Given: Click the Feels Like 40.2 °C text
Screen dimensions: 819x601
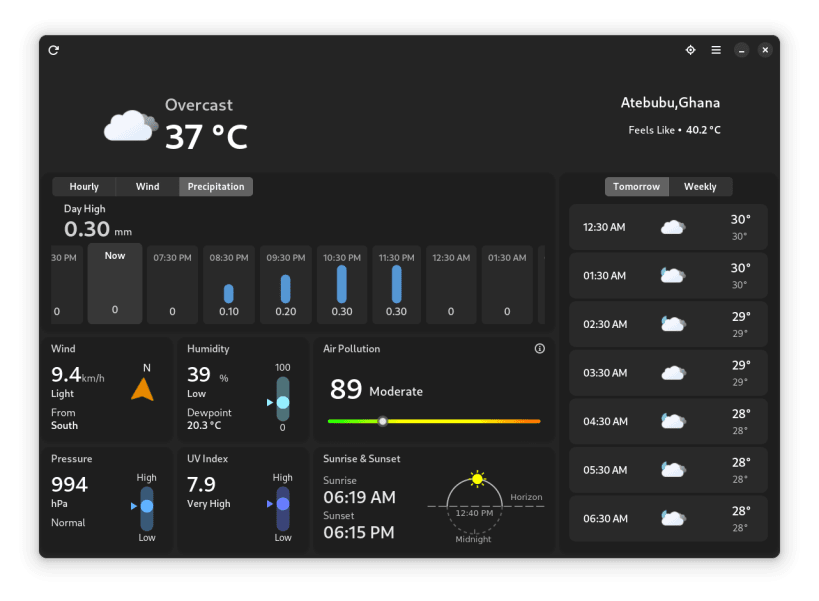Looking at the screenshot, I should [674, 130].
